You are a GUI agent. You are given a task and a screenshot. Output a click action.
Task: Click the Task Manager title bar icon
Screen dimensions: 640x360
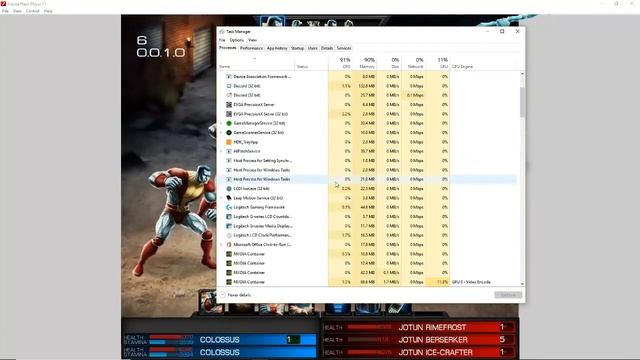222,31
